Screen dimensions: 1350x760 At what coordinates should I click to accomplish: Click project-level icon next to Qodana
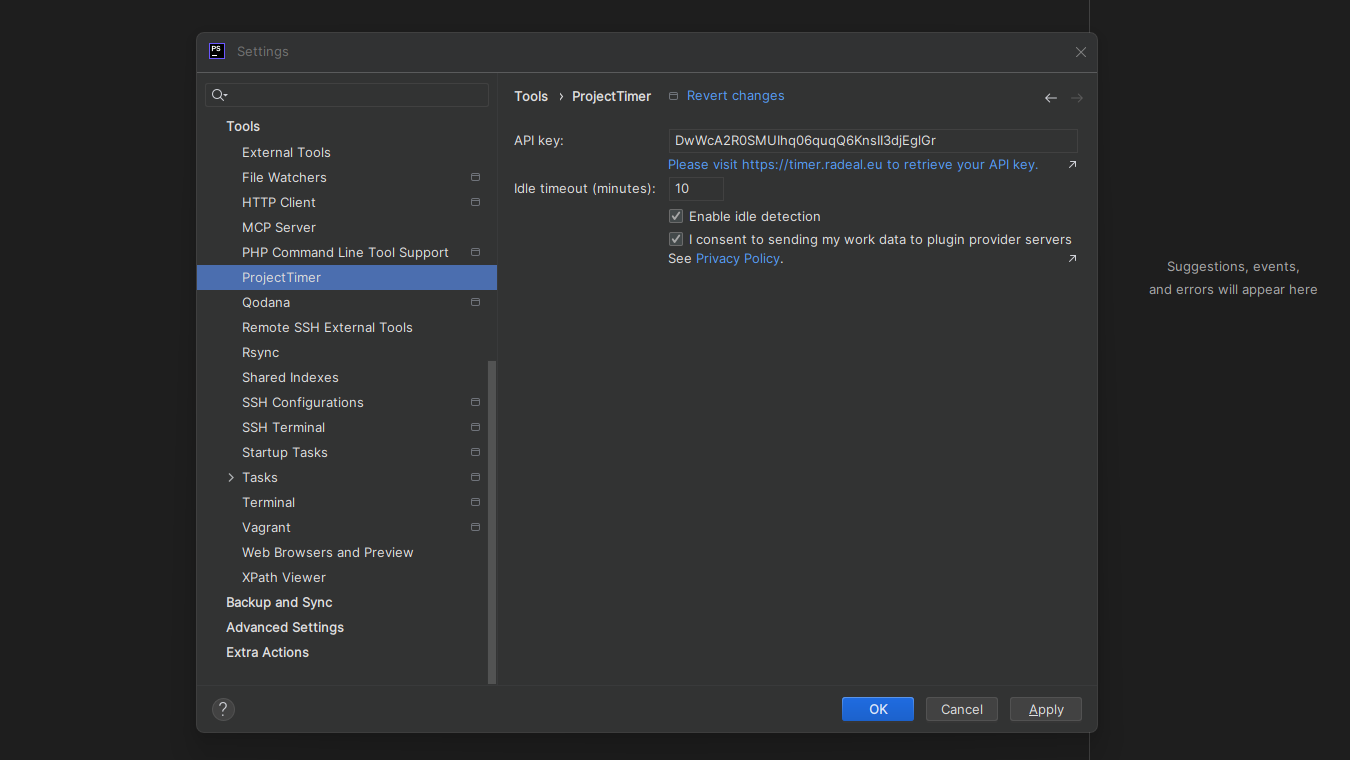point(475,302)
